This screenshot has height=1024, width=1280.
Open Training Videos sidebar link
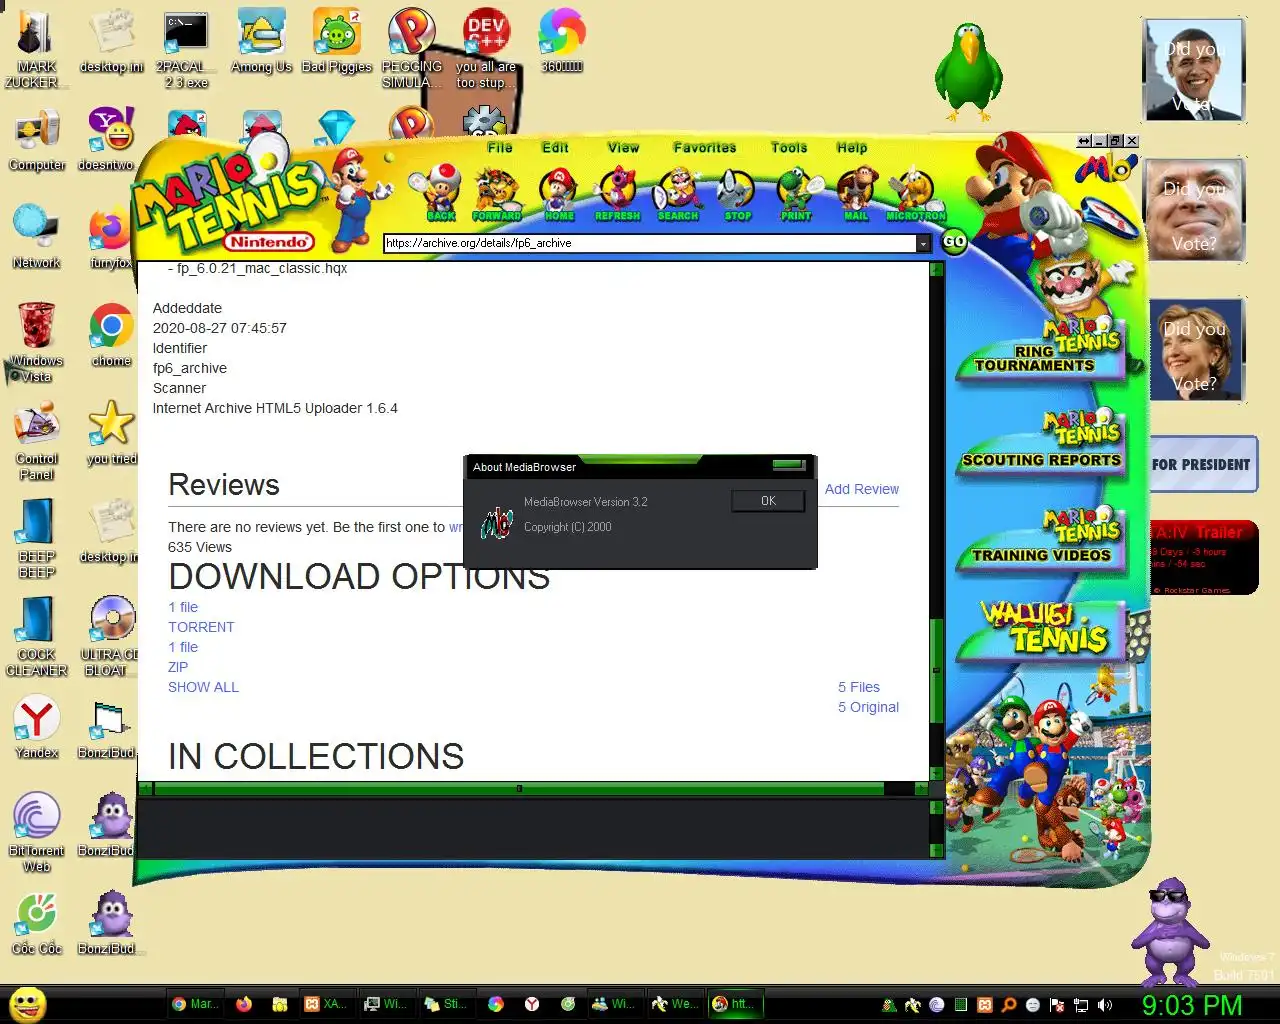coord(1040,538)
